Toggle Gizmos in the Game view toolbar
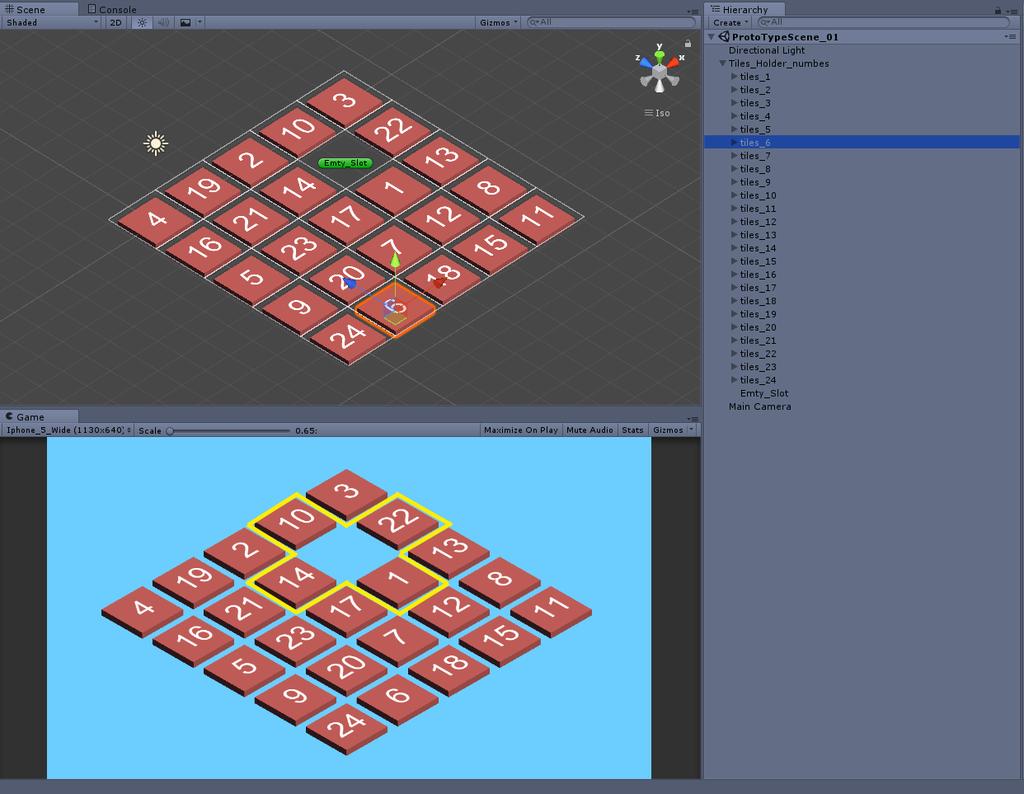Viewport: 1024px width, 794px height. (x=668, y=430)
